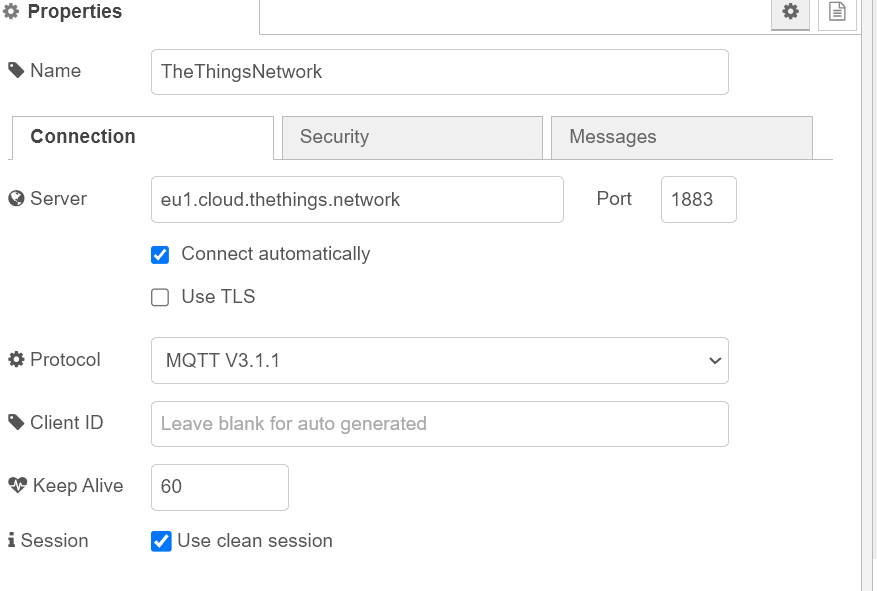Click the Client ID input box

pos(439,424)
